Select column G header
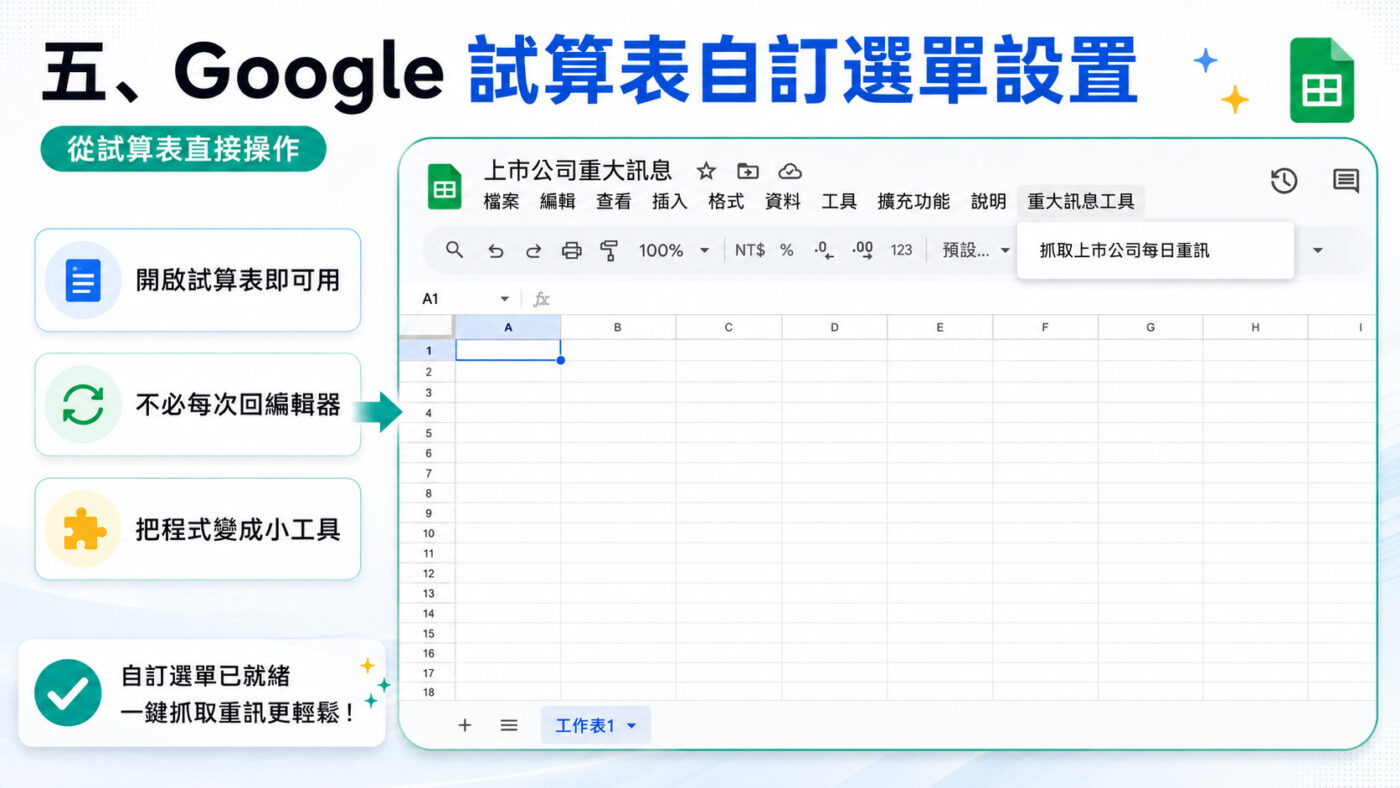Viewport: 1400px width, 788px height. [1150, 327]
